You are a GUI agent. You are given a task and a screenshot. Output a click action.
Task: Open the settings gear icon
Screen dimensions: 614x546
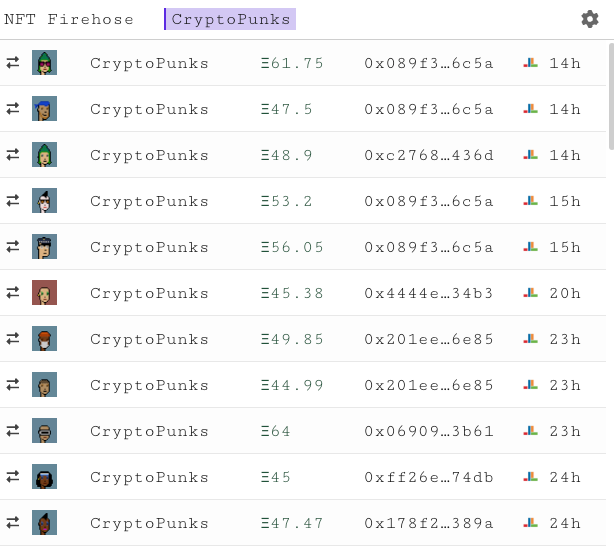[590, 19]
